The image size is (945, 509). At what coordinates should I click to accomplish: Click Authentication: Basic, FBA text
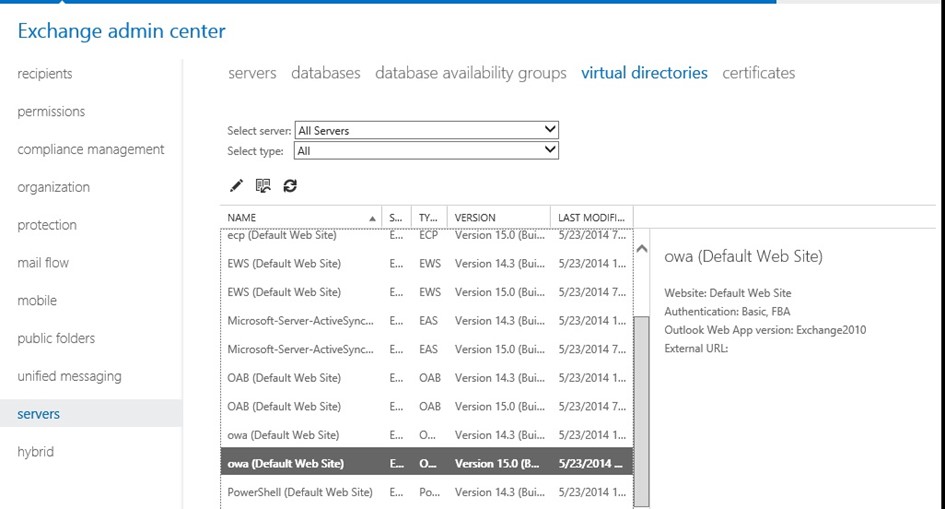727,311
